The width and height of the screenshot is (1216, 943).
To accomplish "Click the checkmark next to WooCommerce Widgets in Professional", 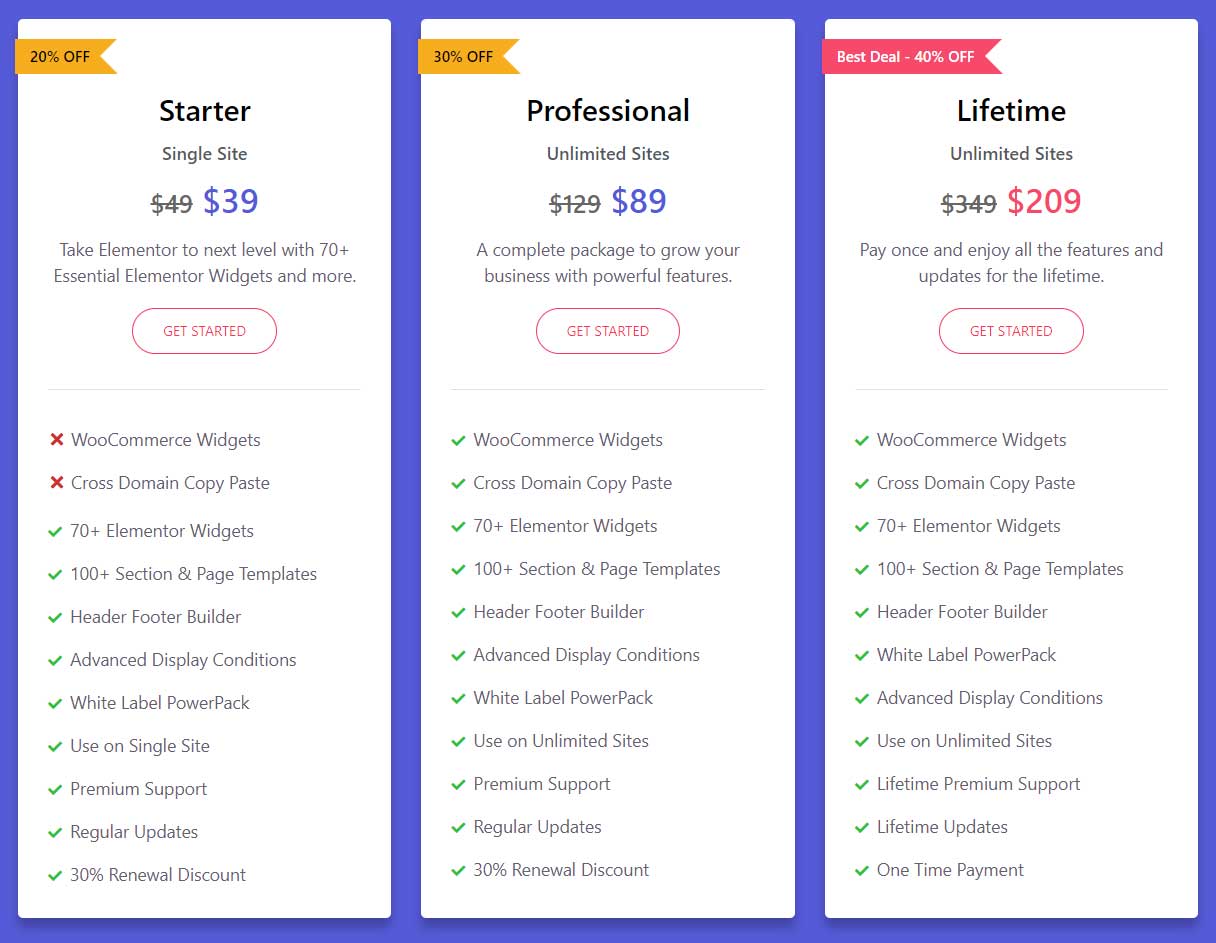I will (459, 440).
